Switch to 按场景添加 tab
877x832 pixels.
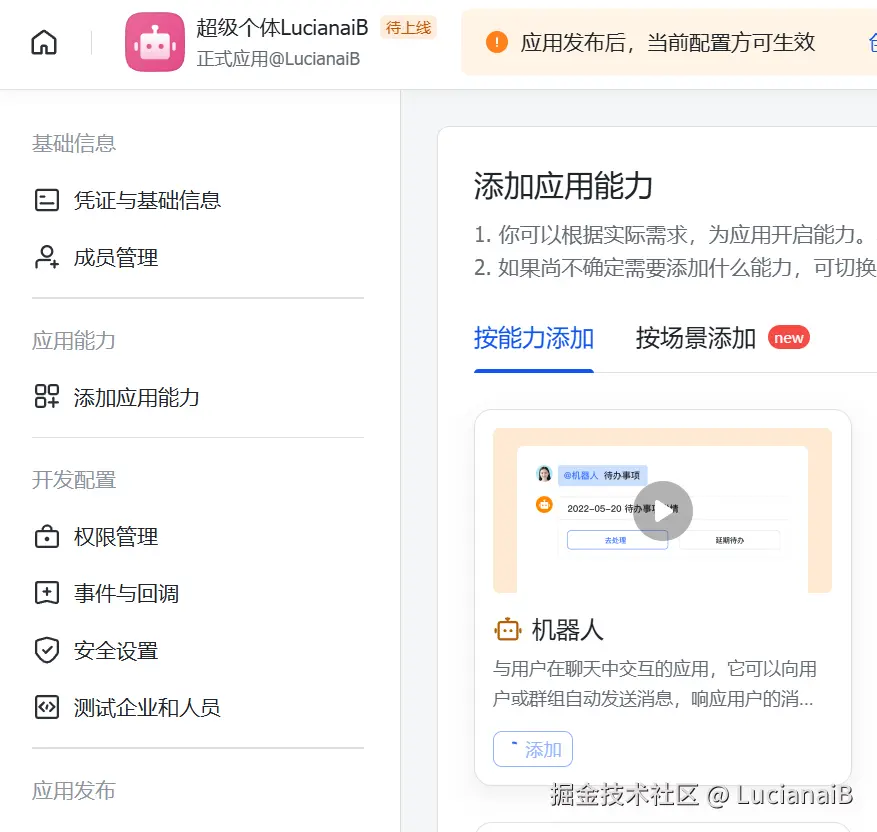point(695,338)
